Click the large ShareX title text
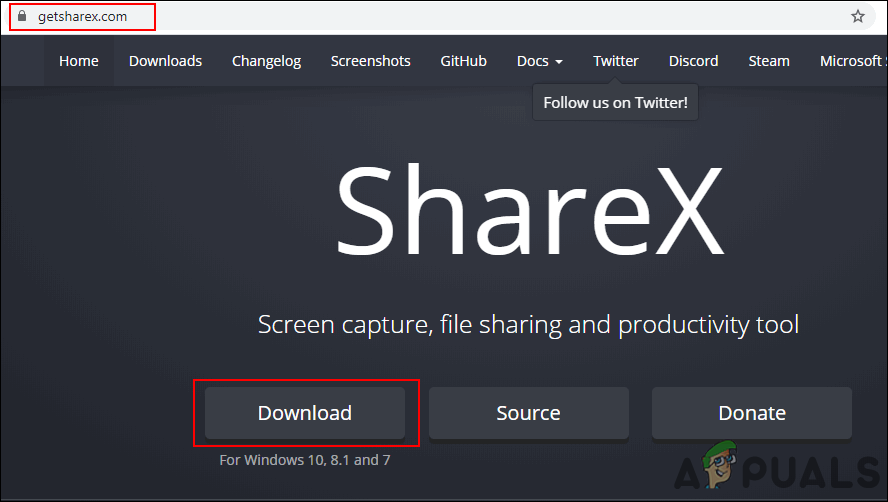The width and height of the screenshot is (888, 502). (x=530, y=210)
